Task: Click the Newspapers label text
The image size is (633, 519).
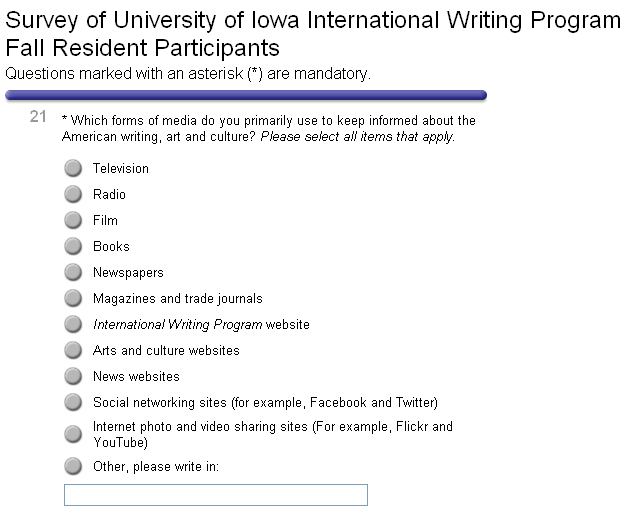Action: (x=128, y=272)
